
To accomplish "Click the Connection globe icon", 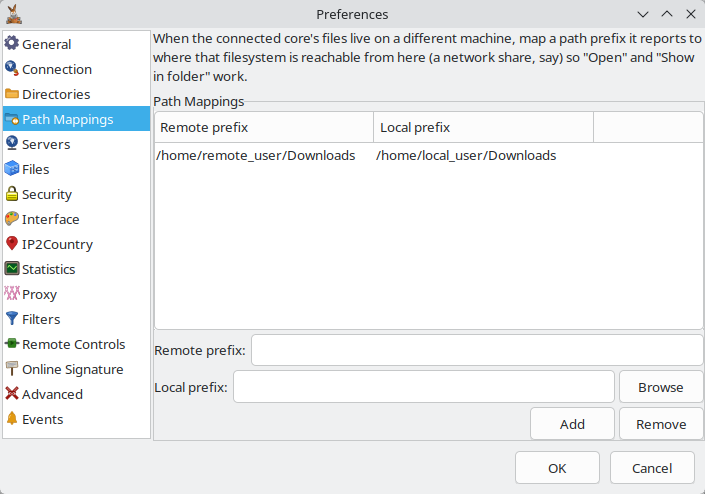I will [12, 69].
